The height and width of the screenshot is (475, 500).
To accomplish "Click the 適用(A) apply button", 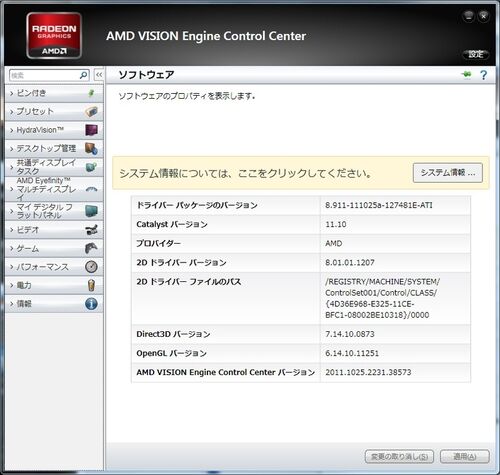I will pos(465,456).
